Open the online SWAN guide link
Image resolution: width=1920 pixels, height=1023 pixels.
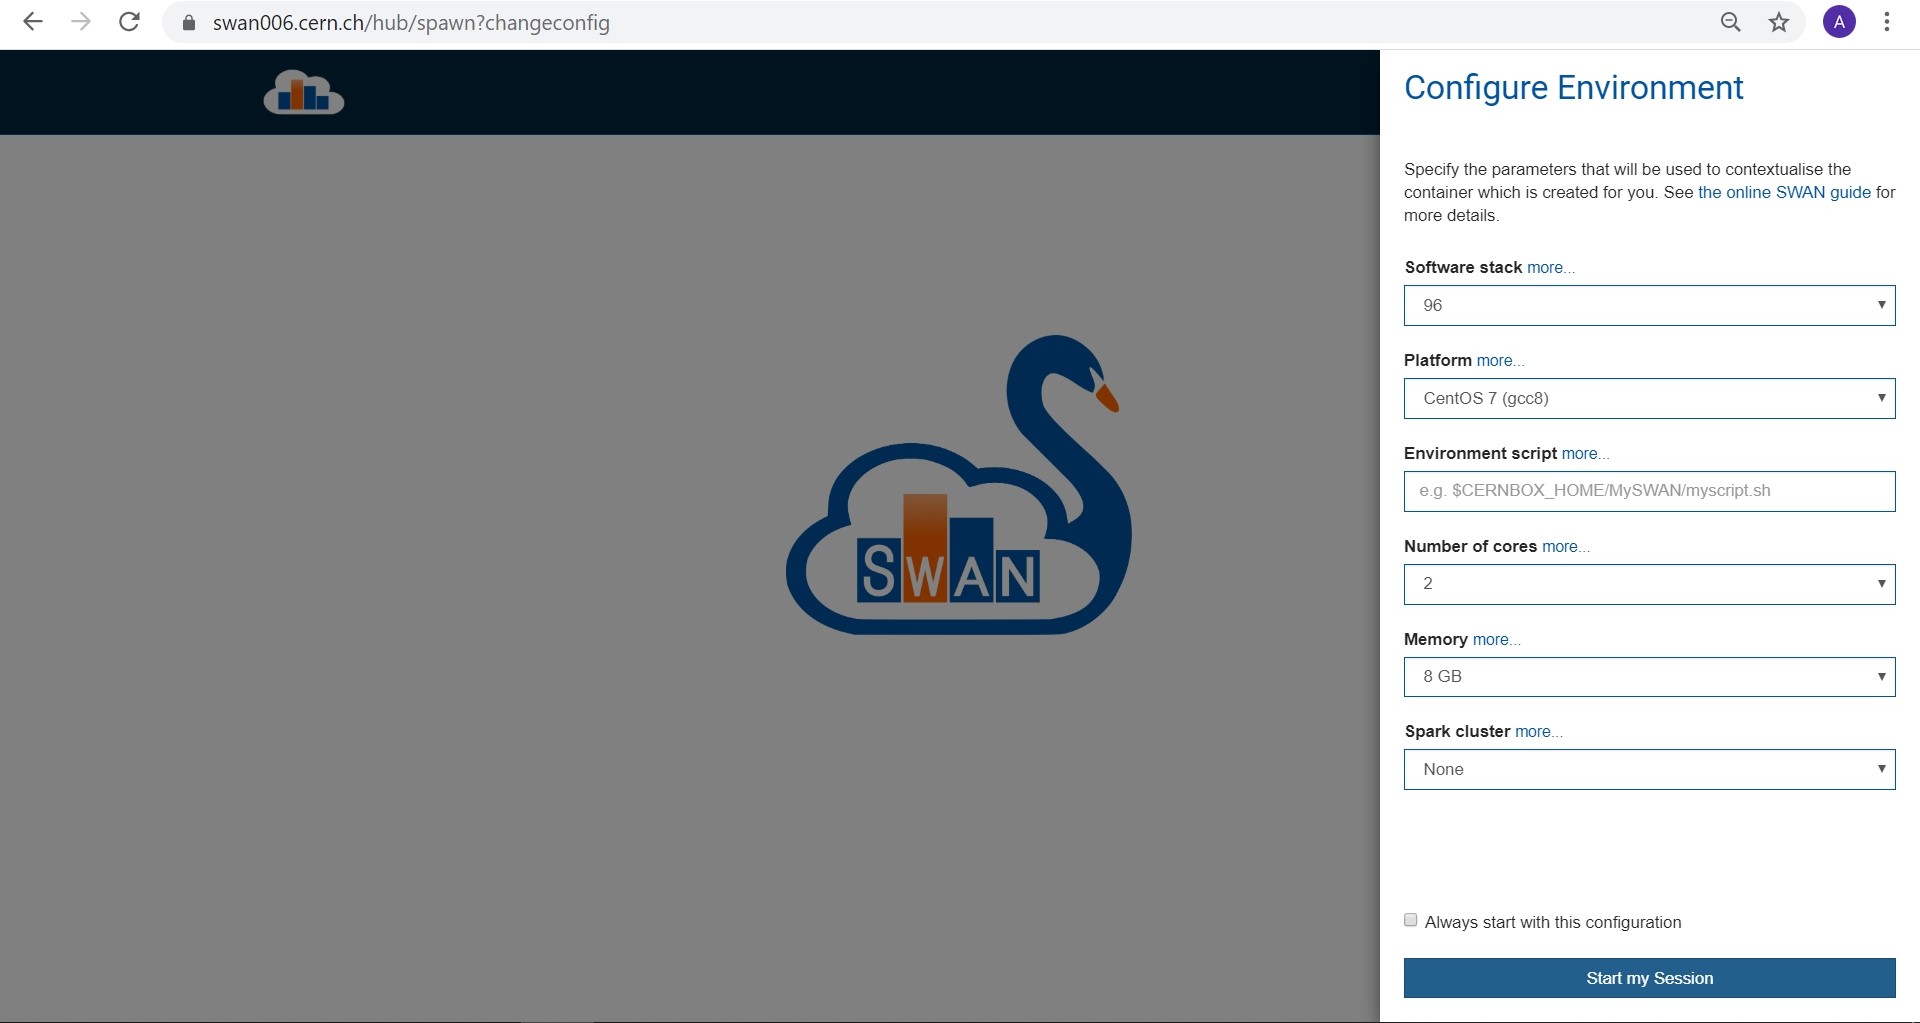point(1784,192)
